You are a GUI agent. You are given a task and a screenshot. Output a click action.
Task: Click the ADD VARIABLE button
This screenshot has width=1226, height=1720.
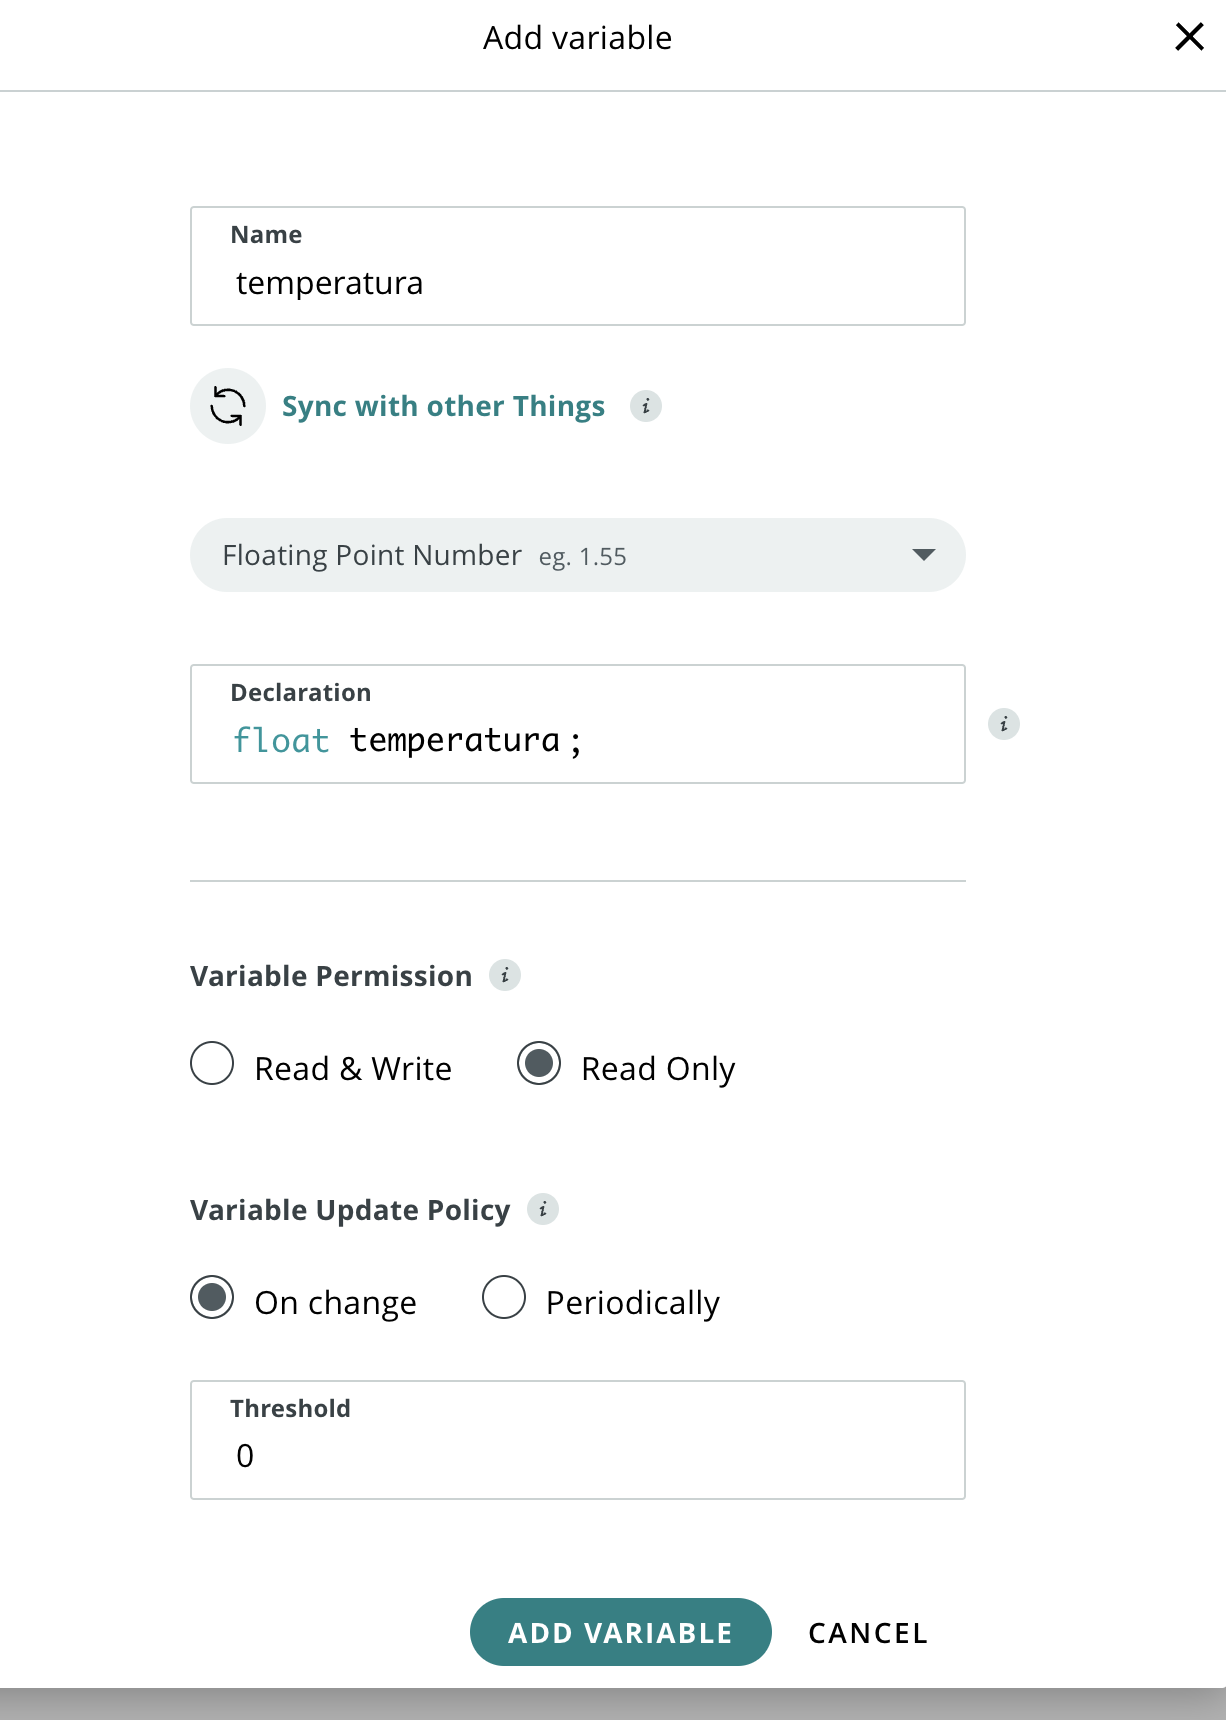[621, 1632]
